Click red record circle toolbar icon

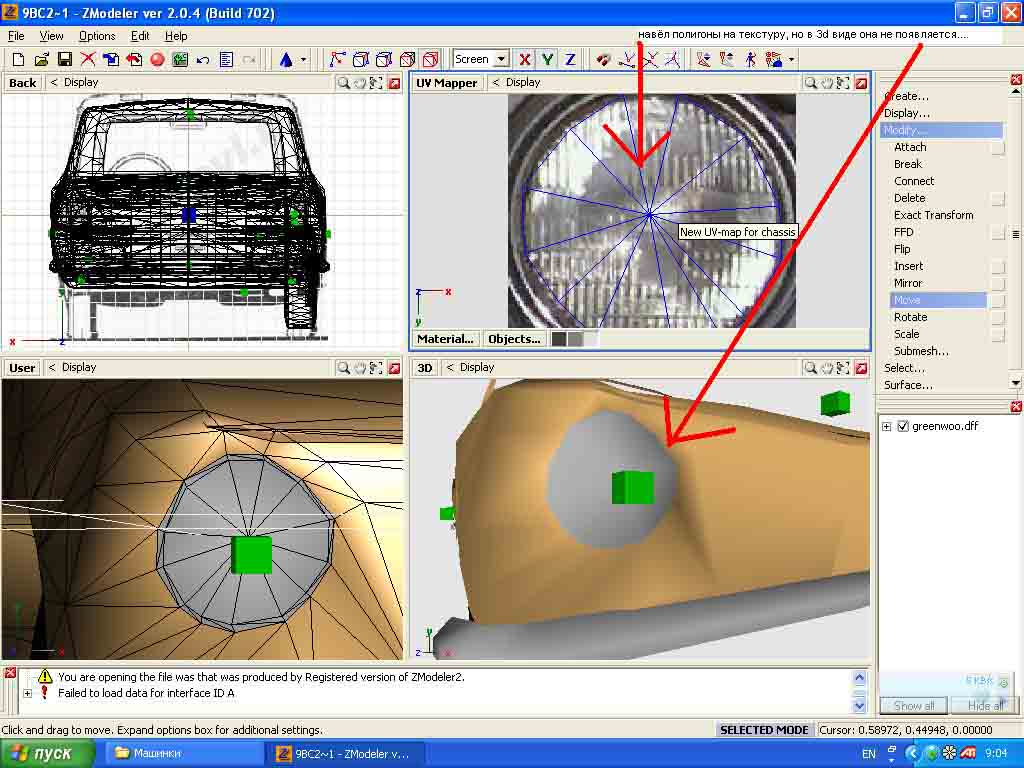click(157, 60)
